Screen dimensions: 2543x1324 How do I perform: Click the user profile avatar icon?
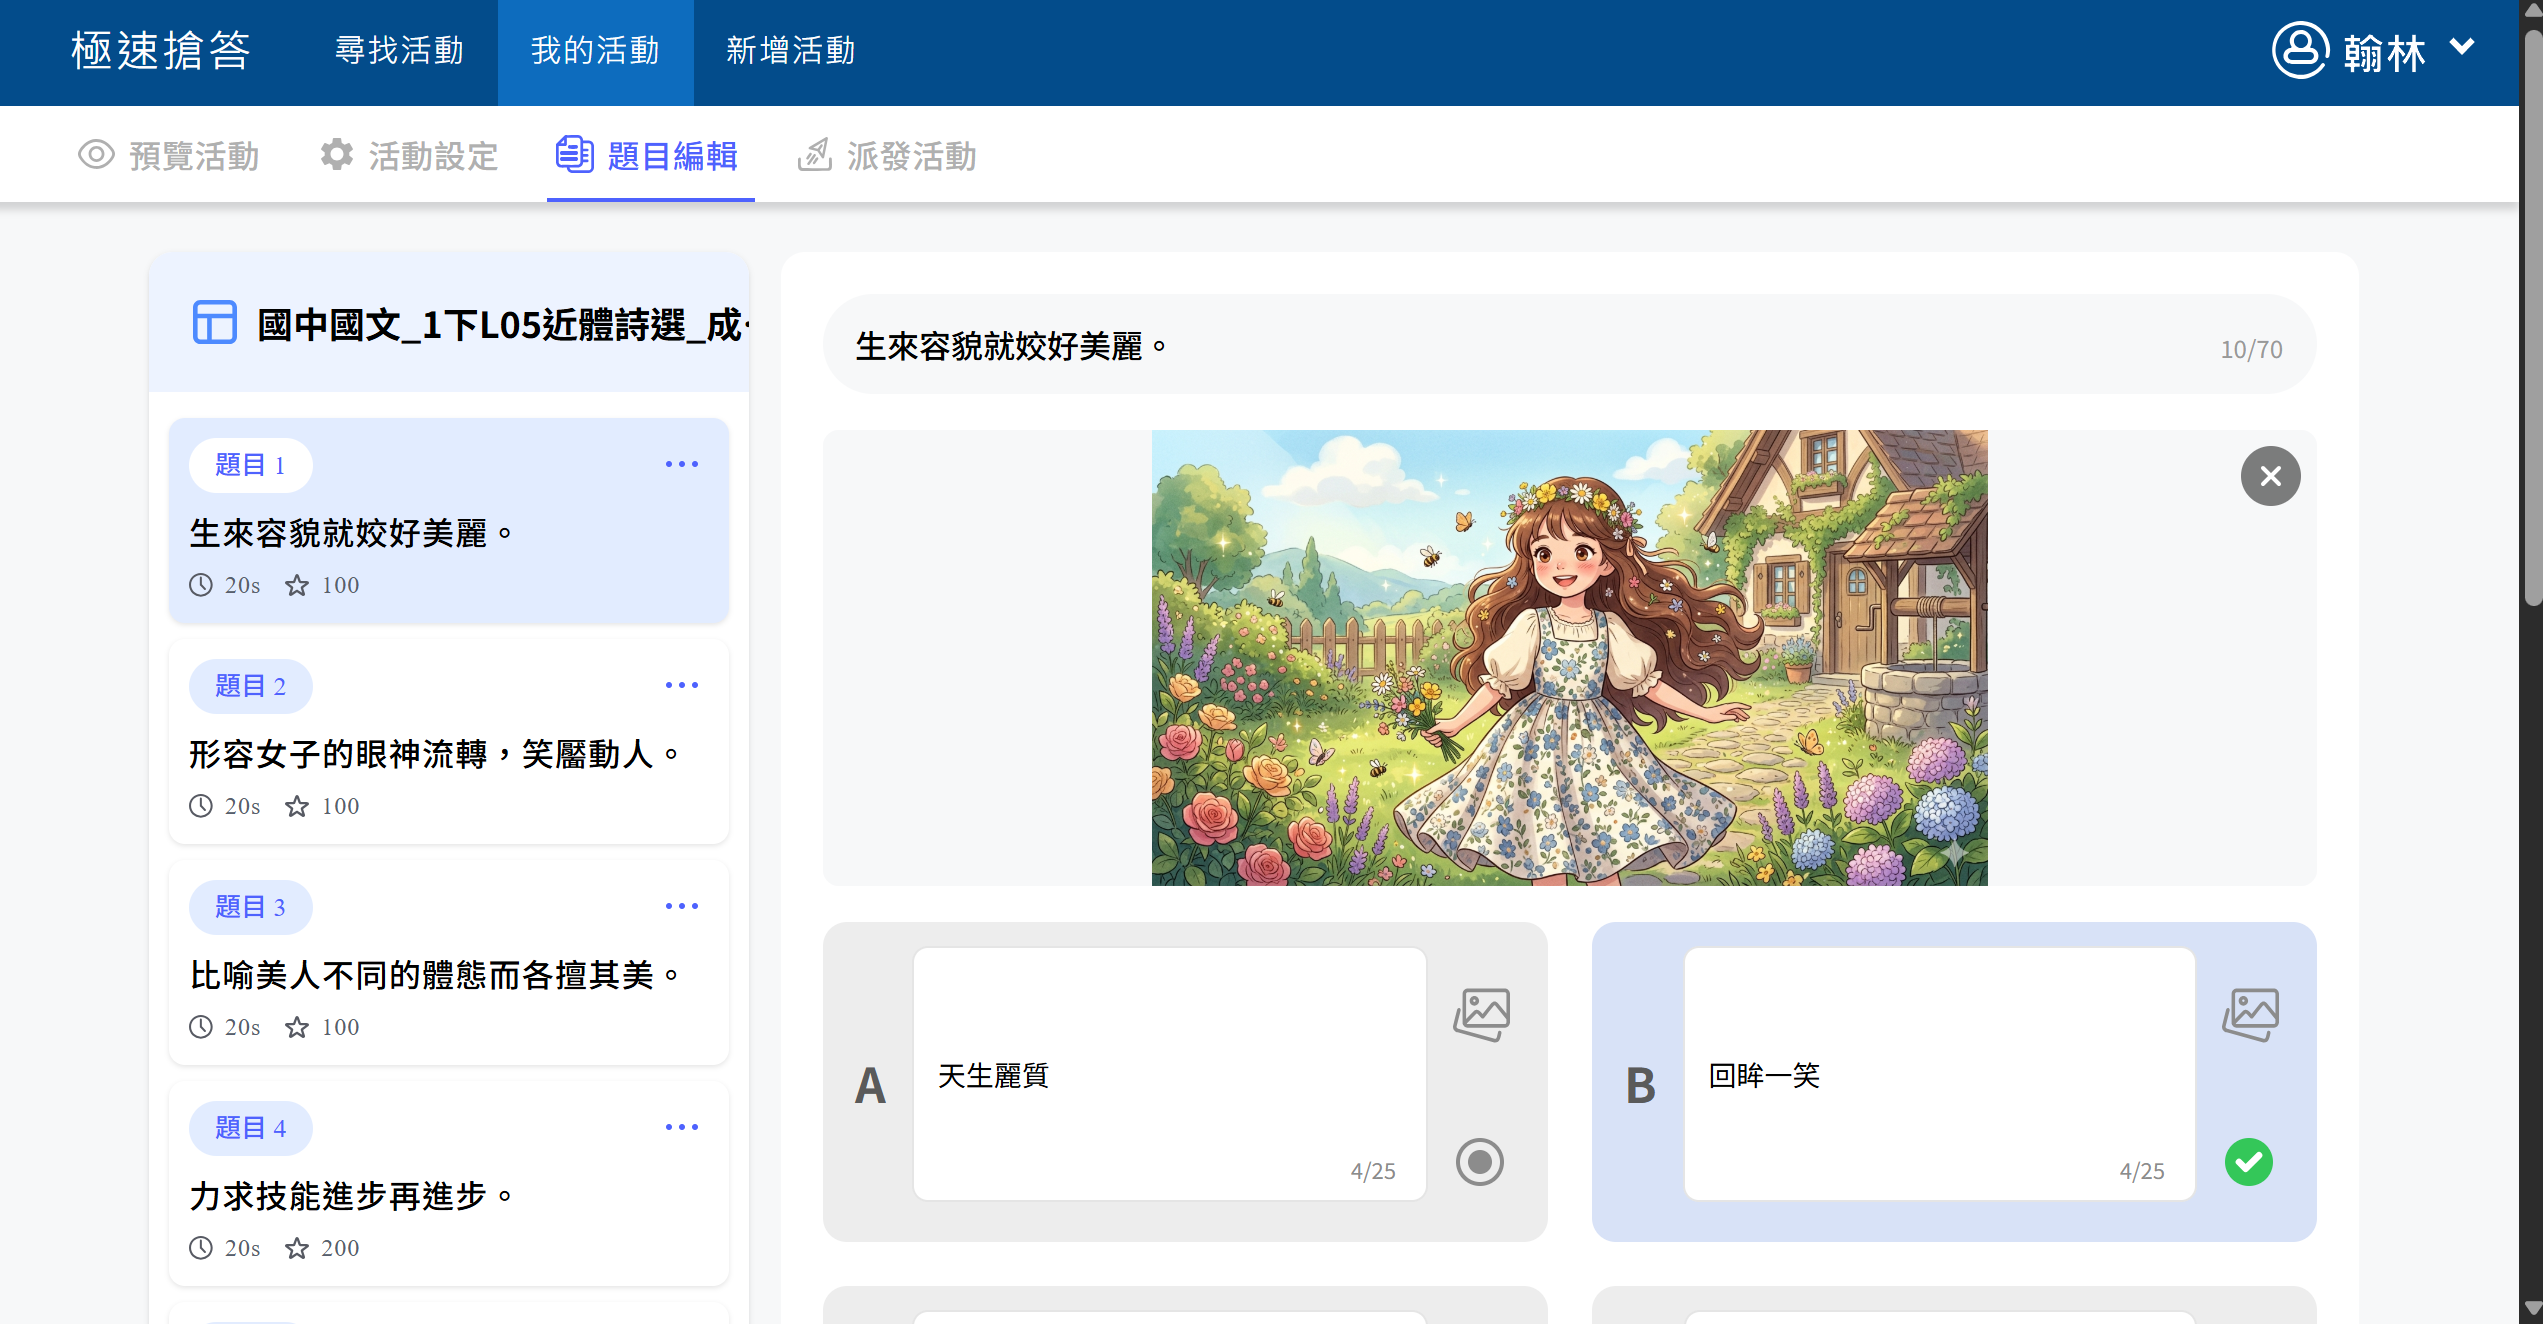(2299, 50)
